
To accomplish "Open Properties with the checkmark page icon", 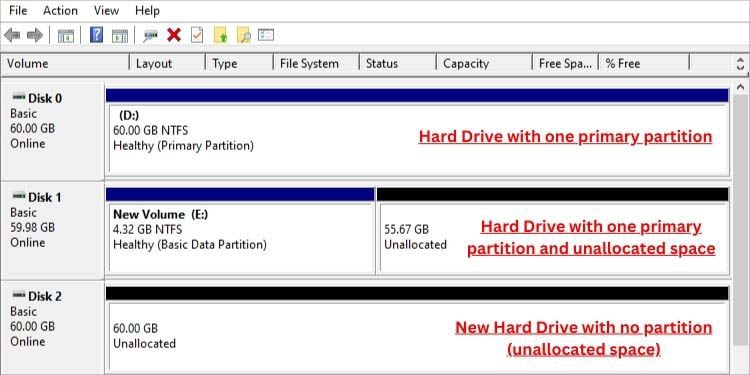I will (197, 35).
